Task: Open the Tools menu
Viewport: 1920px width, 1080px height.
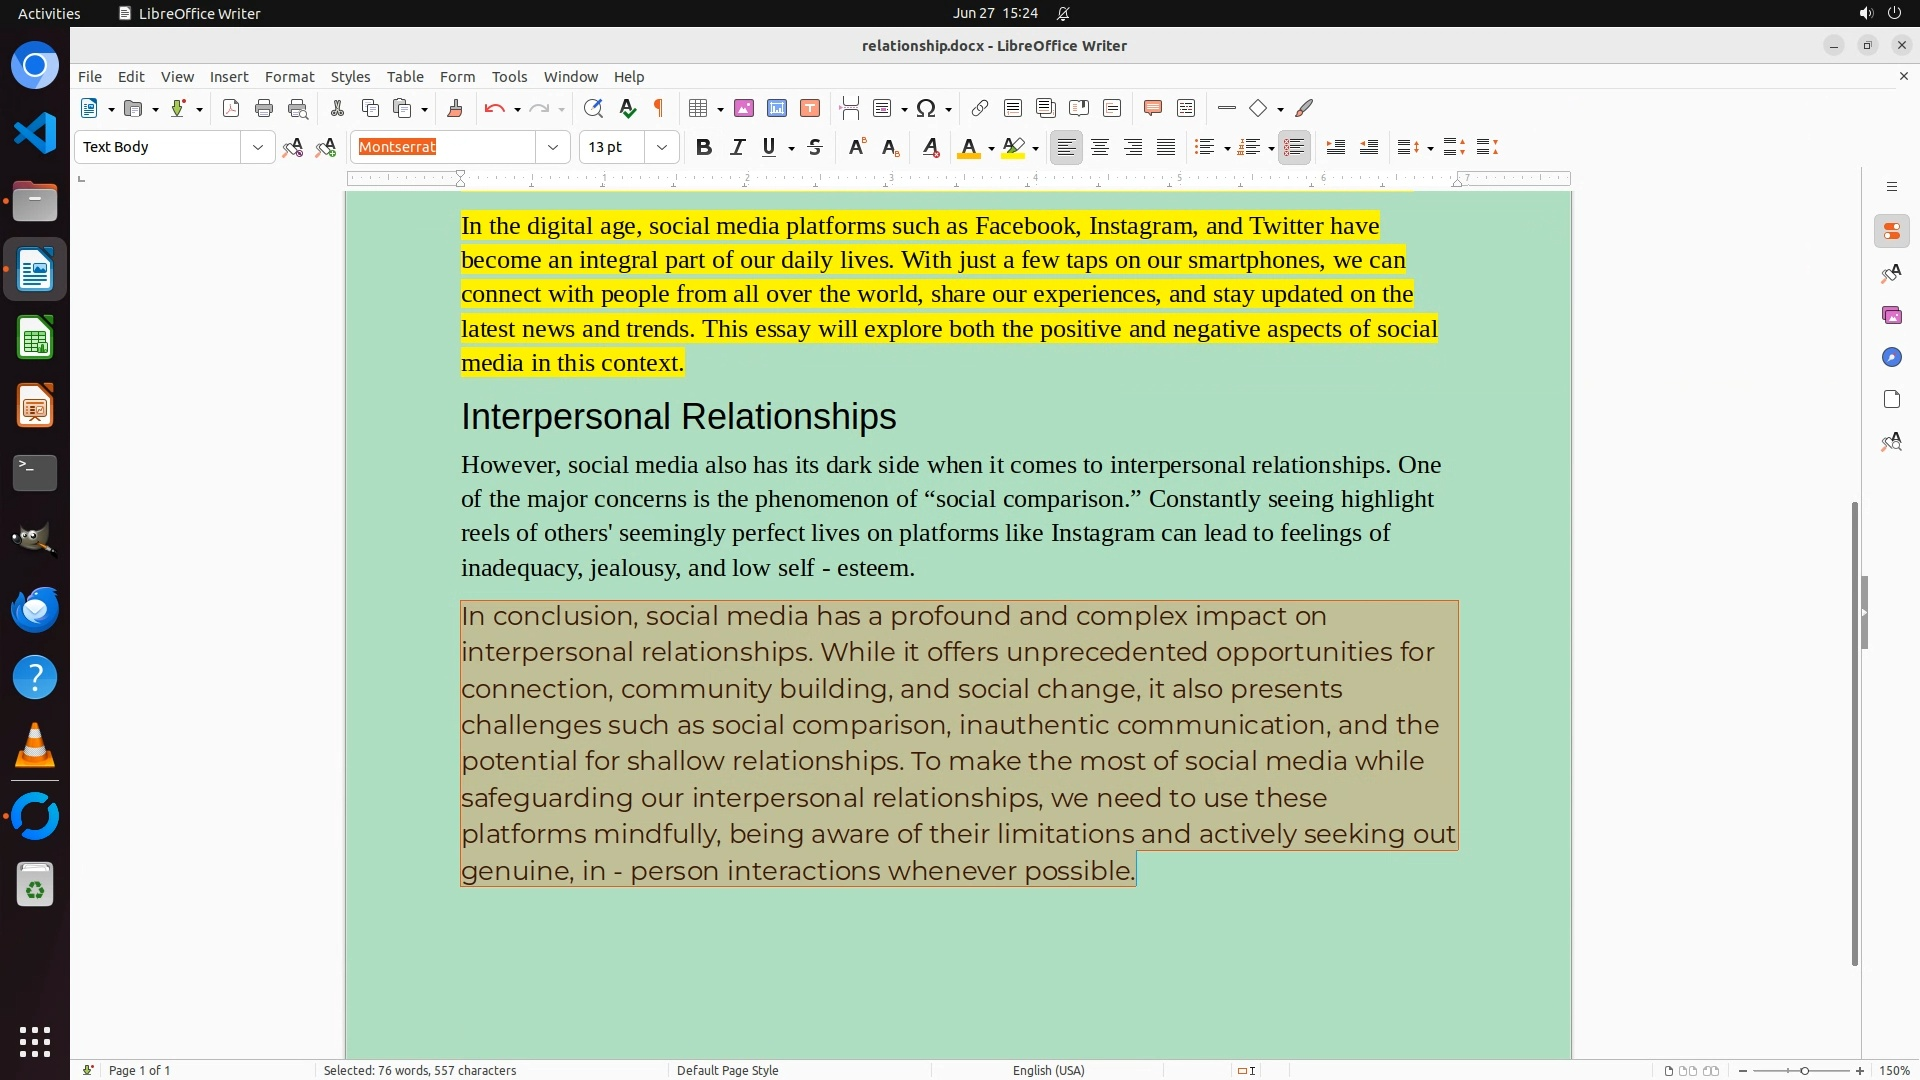Action: (x=509, y=77)
